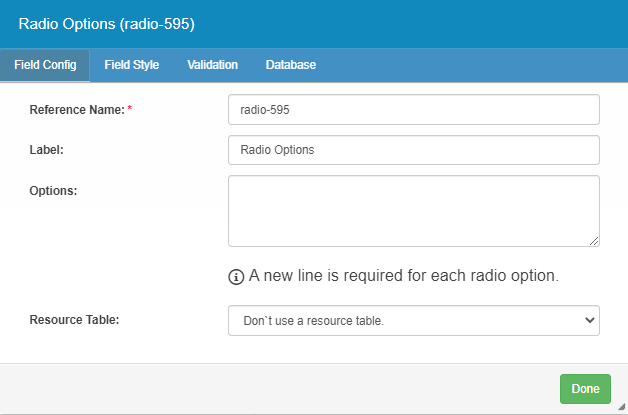
Task: Click the red required asterisk
Action: 129,109
